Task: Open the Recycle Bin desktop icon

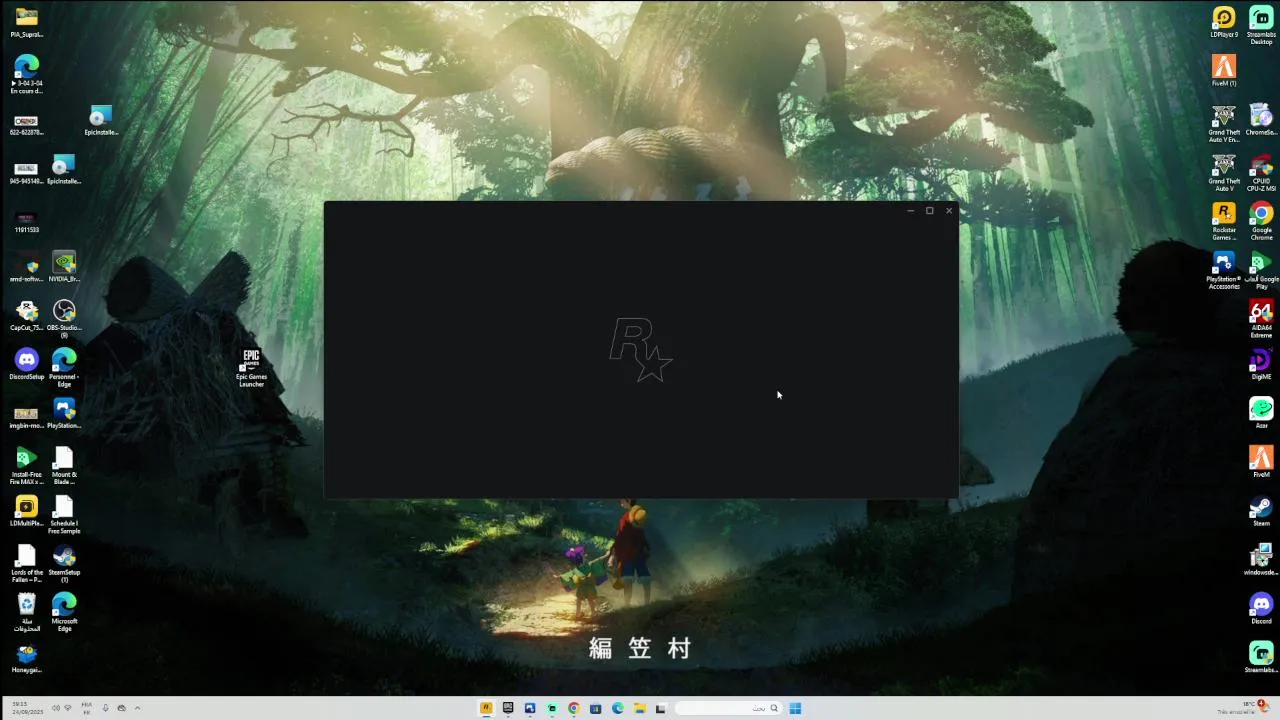Action: (x=27, y=613)
